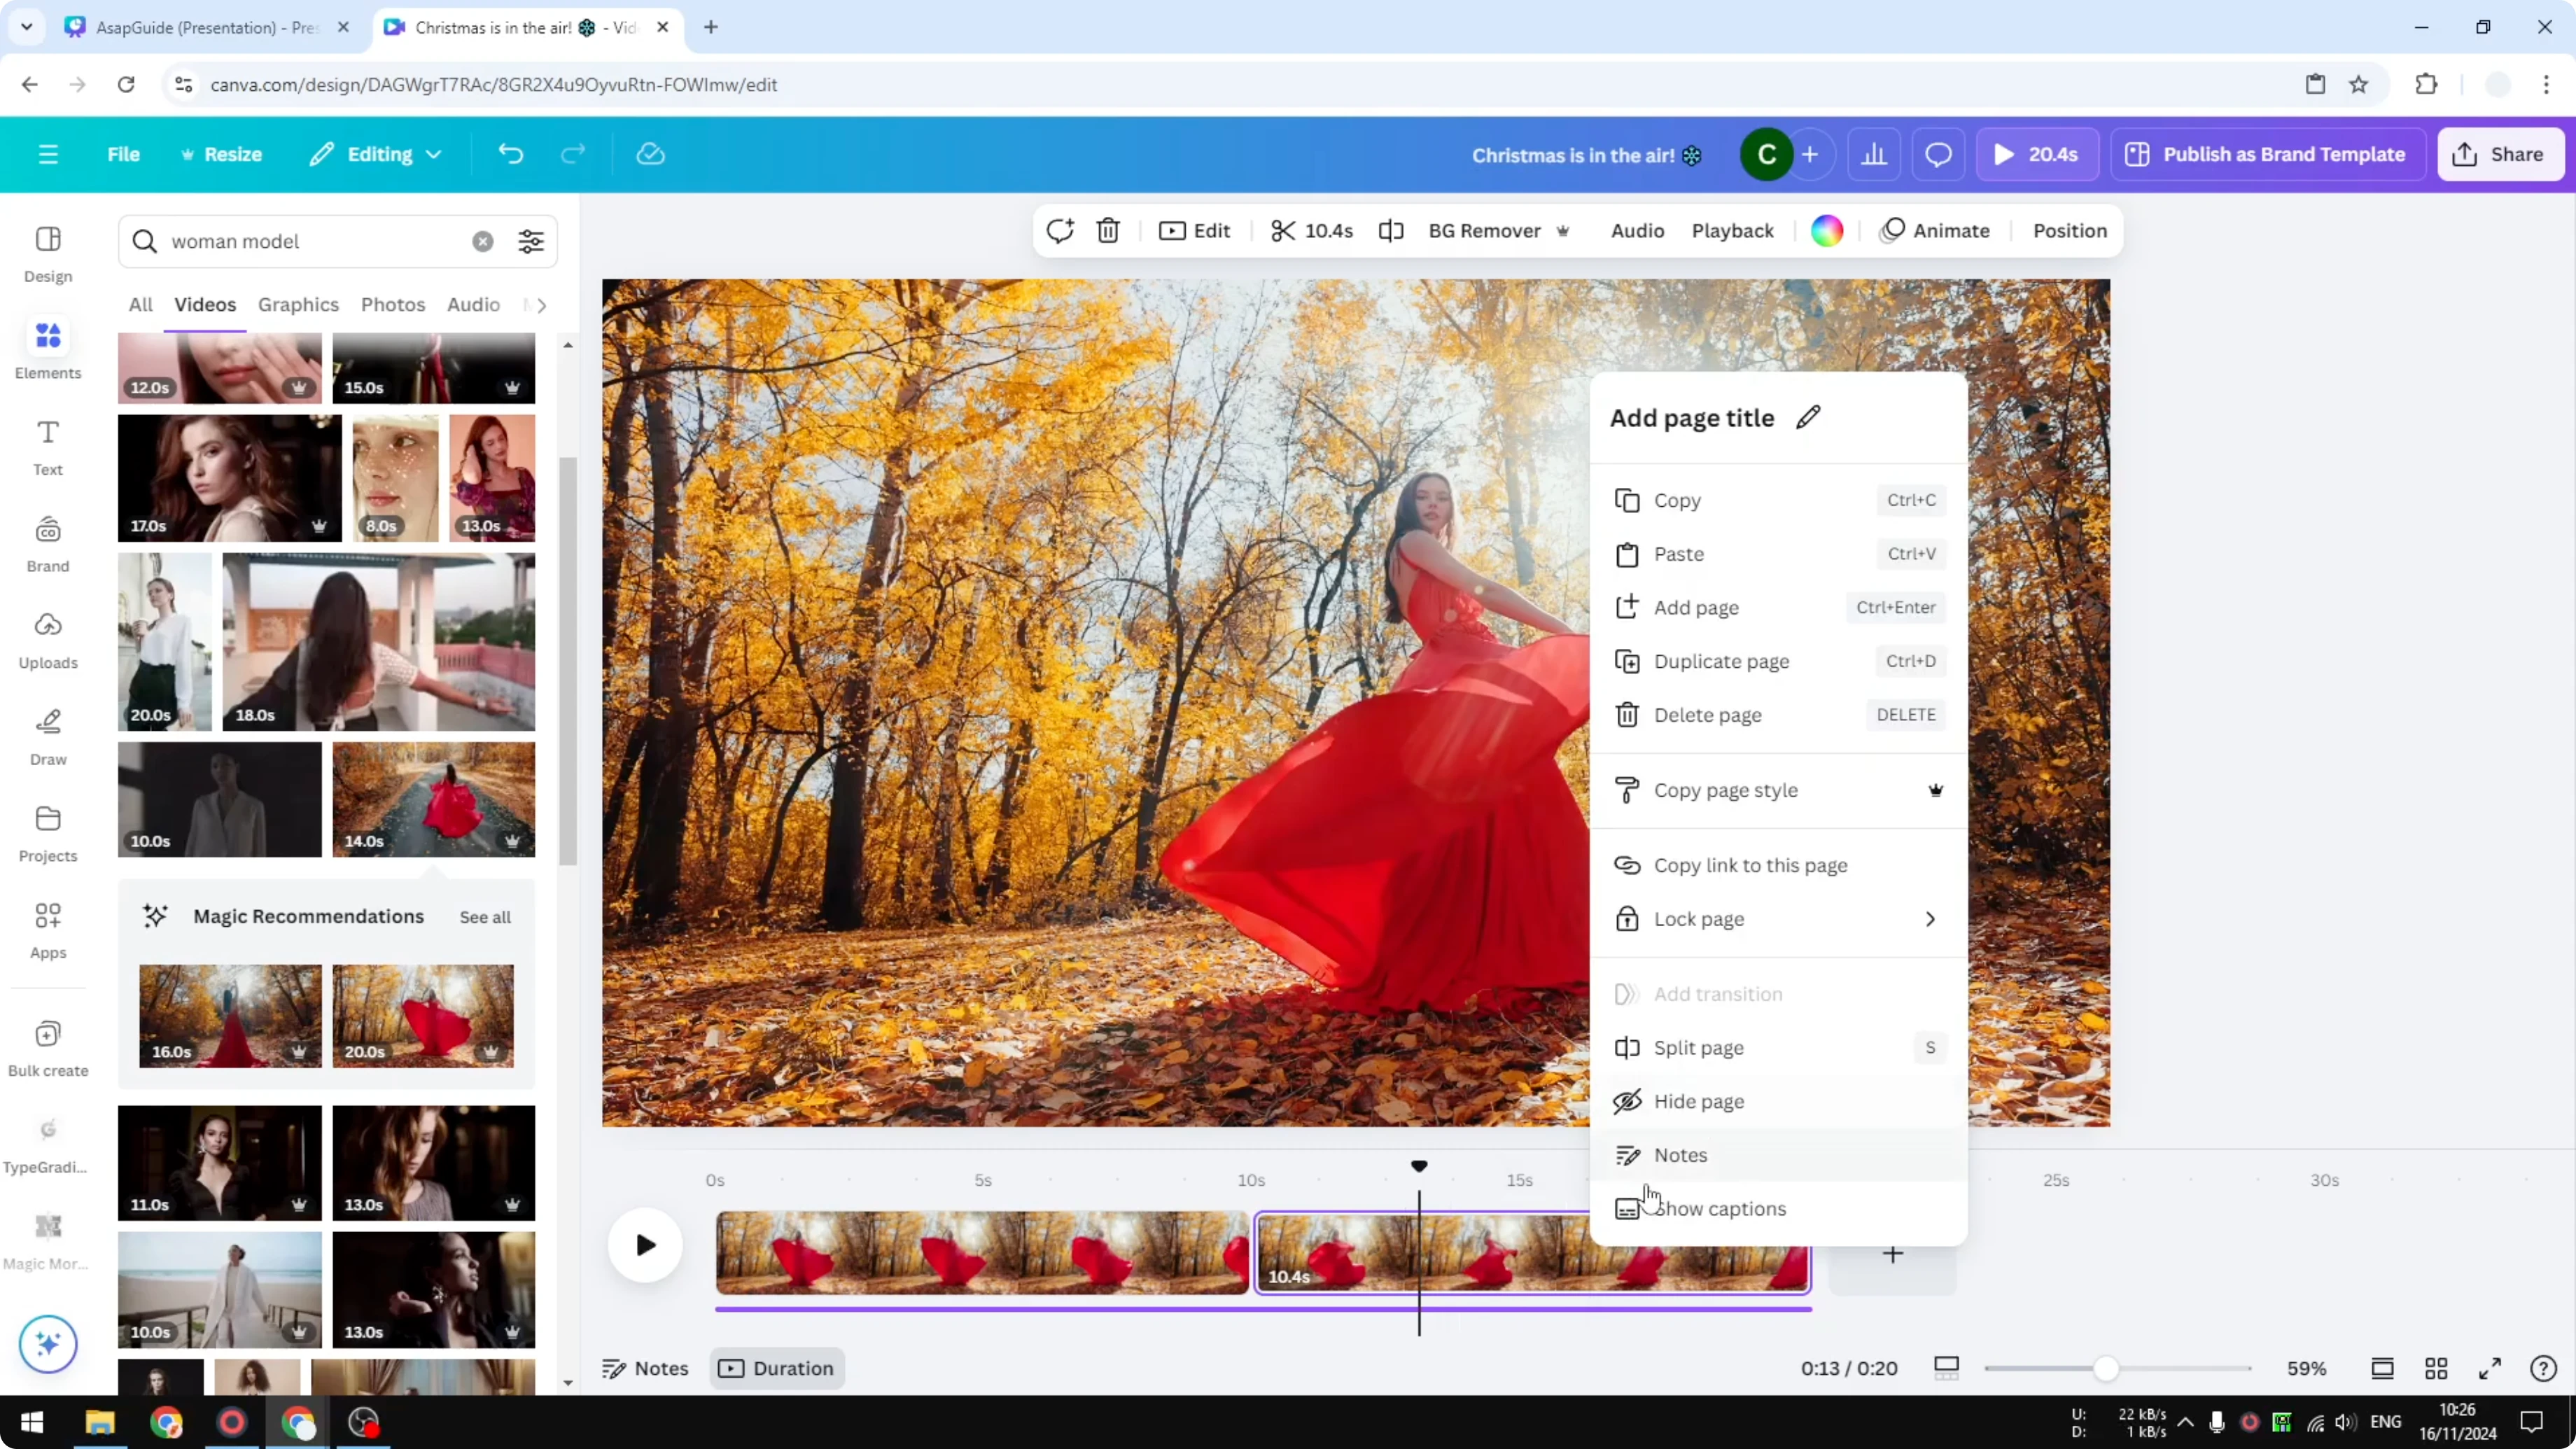This screenshot has height=1449, width=2576.
Task: Expand the Lock page submenu chevron
Action: [x=1930, y=919]
